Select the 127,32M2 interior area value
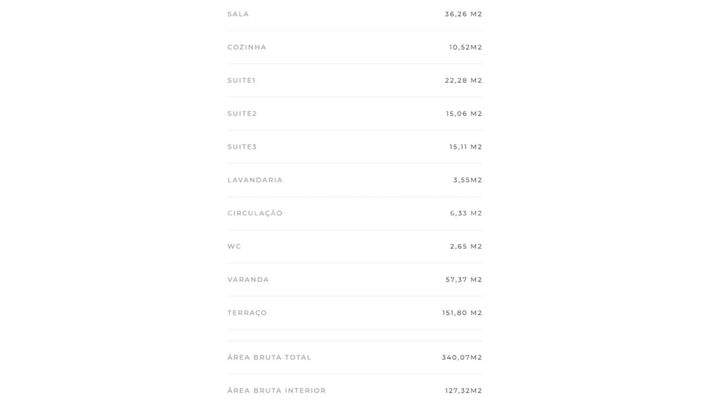The height and width of the screenshot is (400, 711). tap(463, 390)
